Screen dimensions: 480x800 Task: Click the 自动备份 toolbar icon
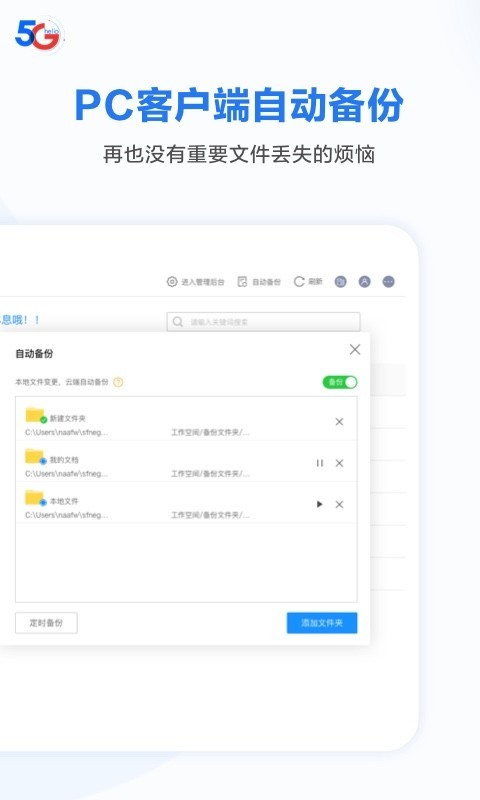tap(242, 282)
